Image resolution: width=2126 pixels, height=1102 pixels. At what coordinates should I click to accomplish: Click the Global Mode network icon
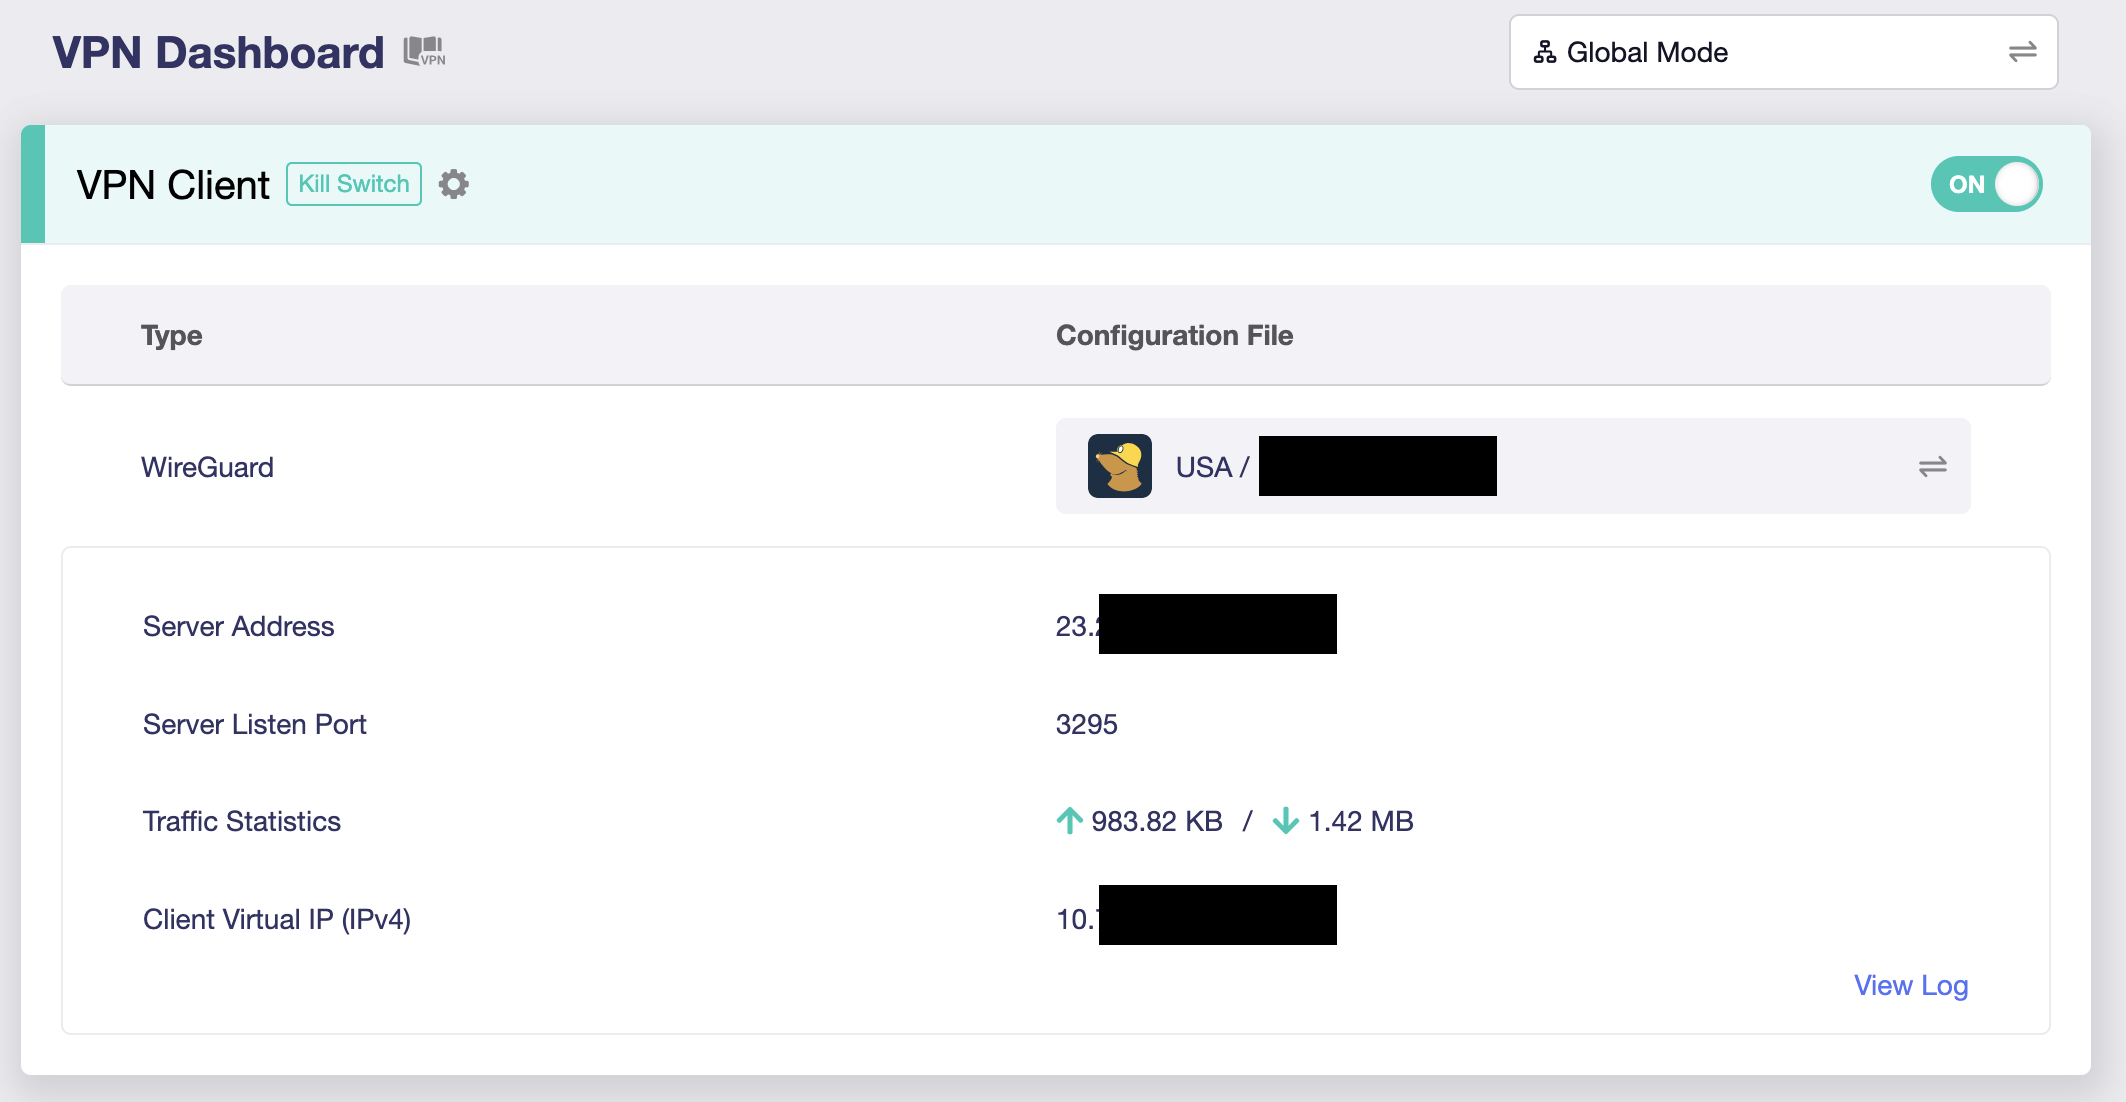(x=1545, y=52)
